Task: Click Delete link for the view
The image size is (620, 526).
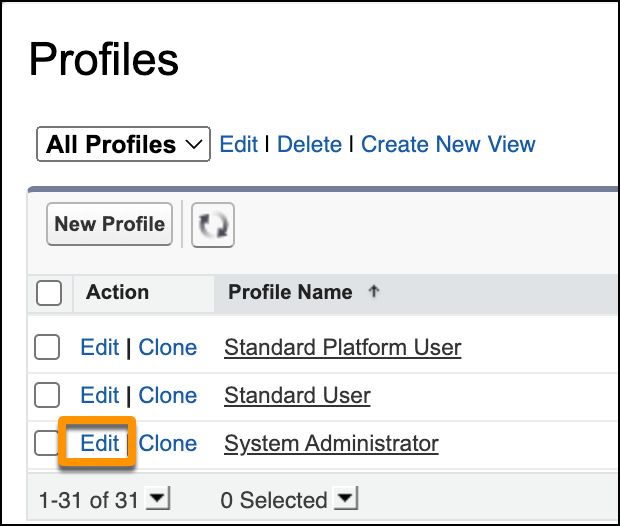Action: [309, 144]
